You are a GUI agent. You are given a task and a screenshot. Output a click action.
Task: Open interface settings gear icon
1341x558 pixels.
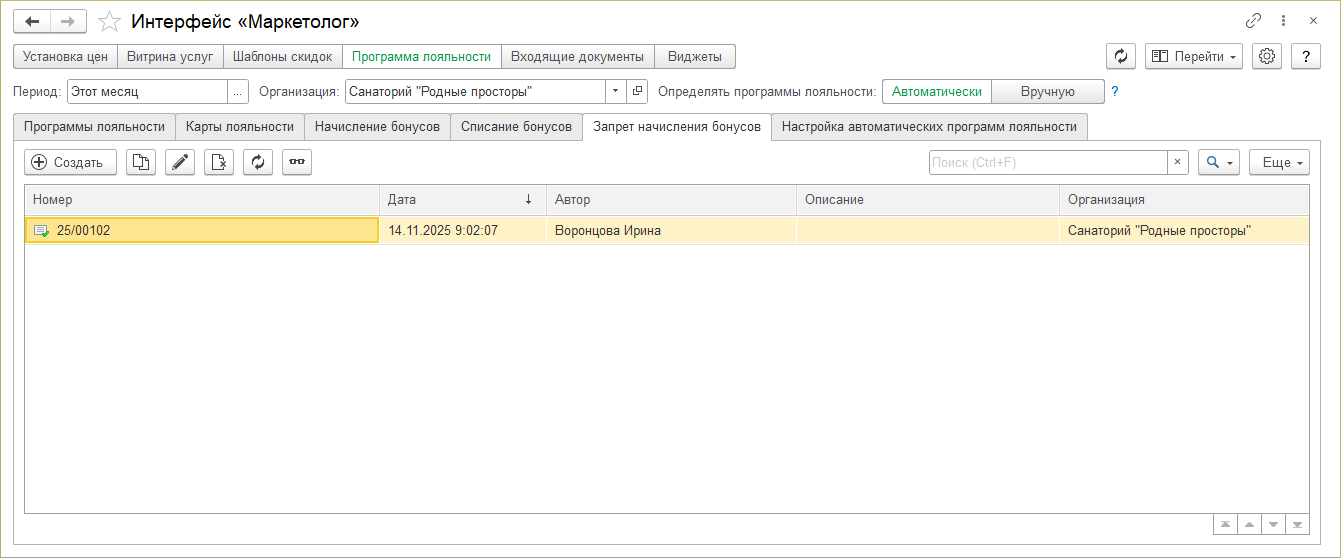tap(1267, 57)
